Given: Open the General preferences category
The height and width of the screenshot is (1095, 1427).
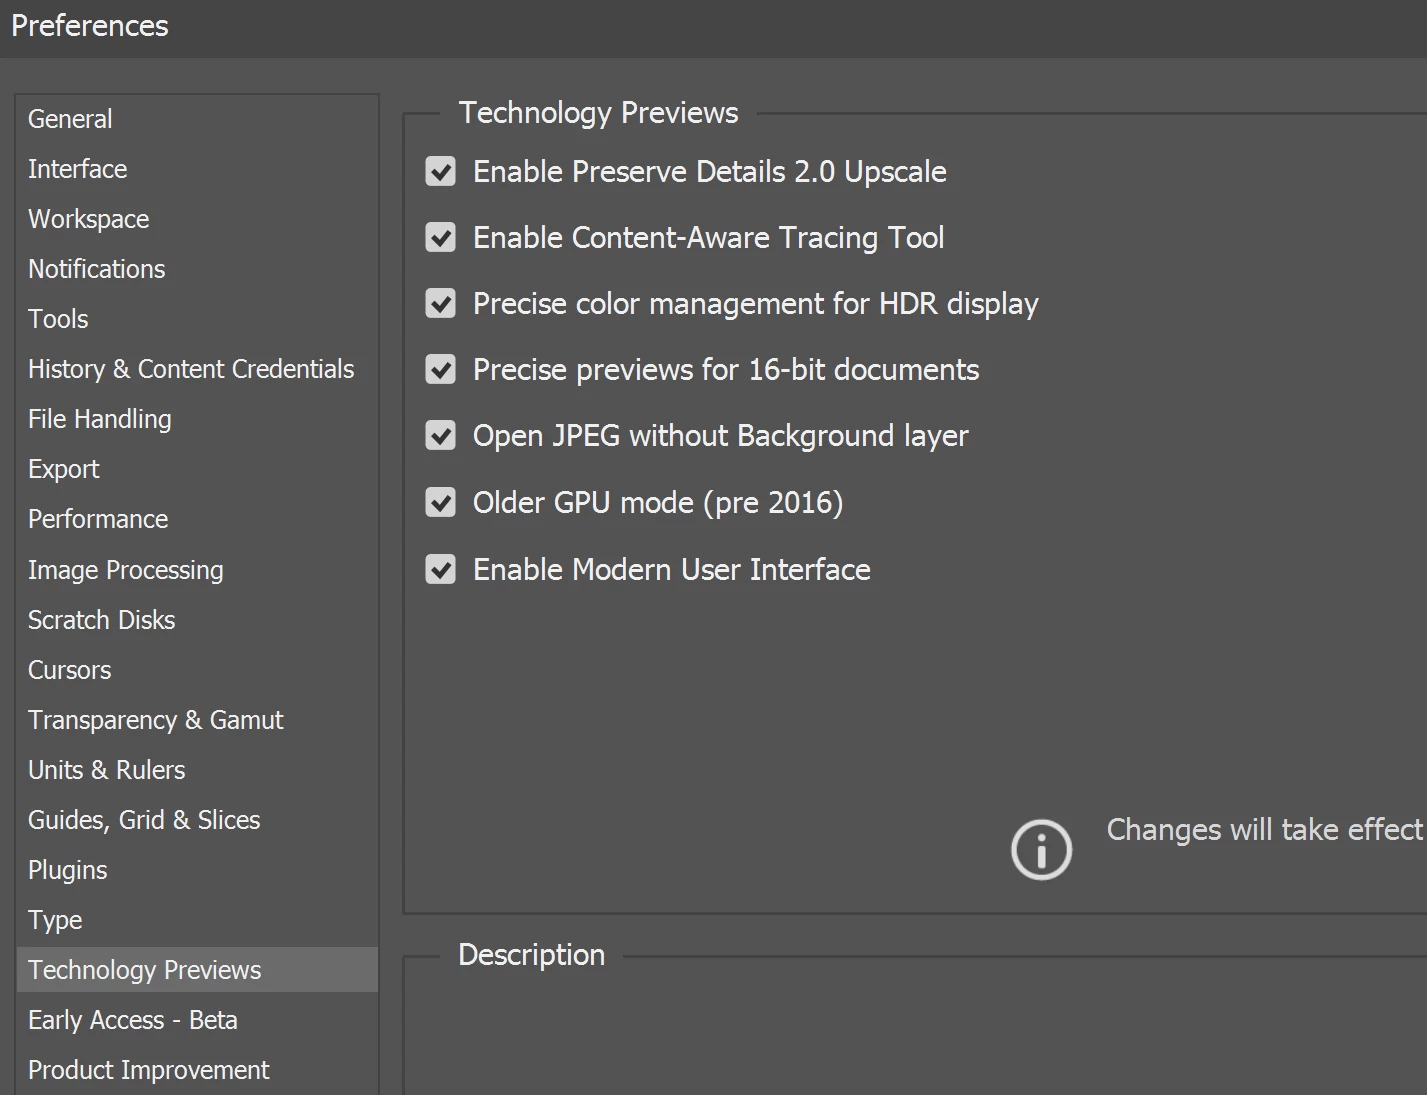Looking at the screenshot, I should pos(70,119).
